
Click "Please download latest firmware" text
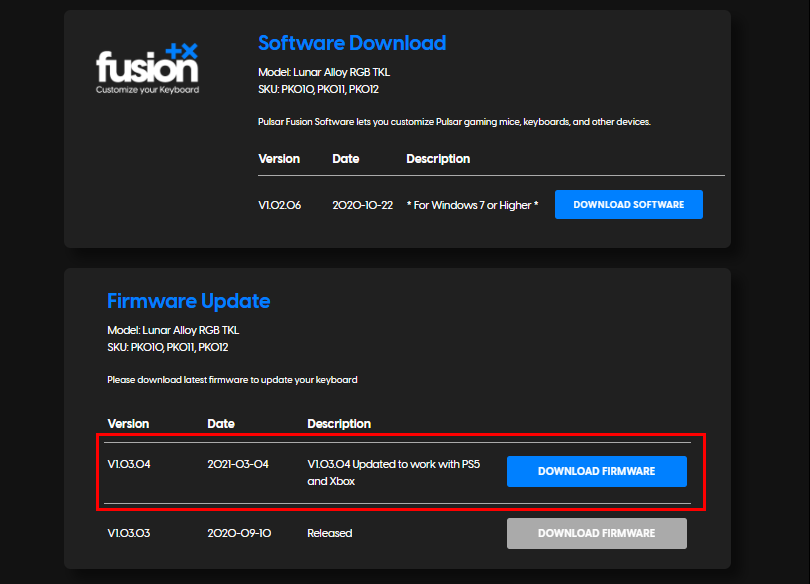pyautogui.click(x=232, y=380)
